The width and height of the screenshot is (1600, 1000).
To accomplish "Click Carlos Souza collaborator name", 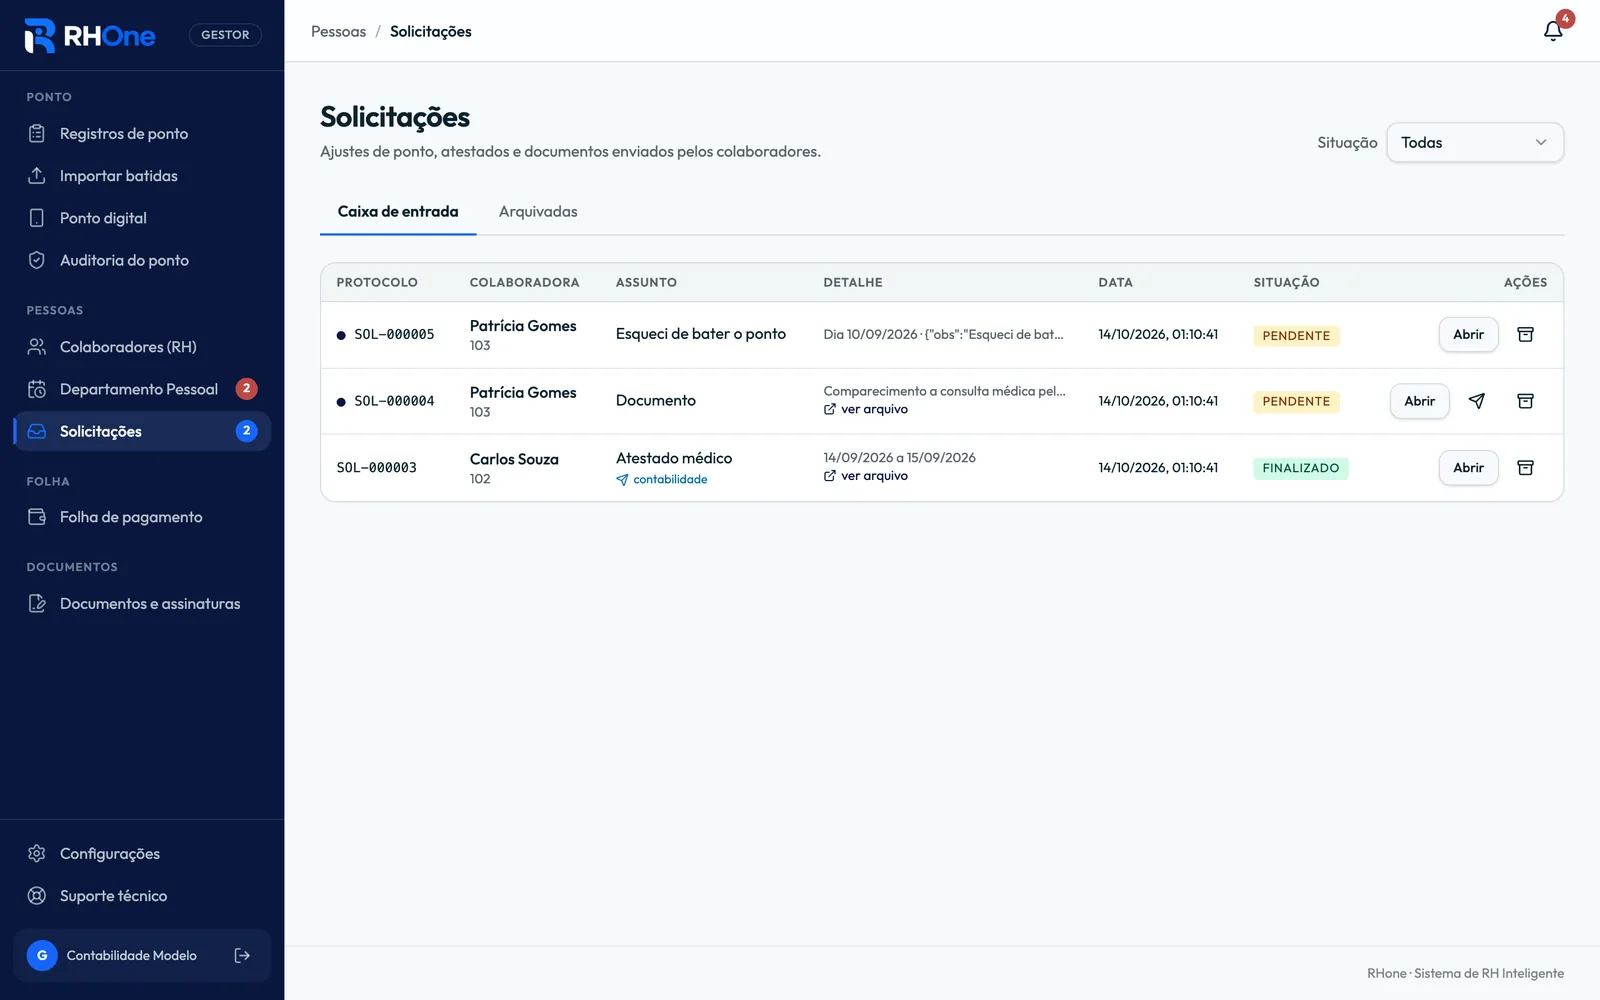I will pyautogui.click(x=514, y=459).
